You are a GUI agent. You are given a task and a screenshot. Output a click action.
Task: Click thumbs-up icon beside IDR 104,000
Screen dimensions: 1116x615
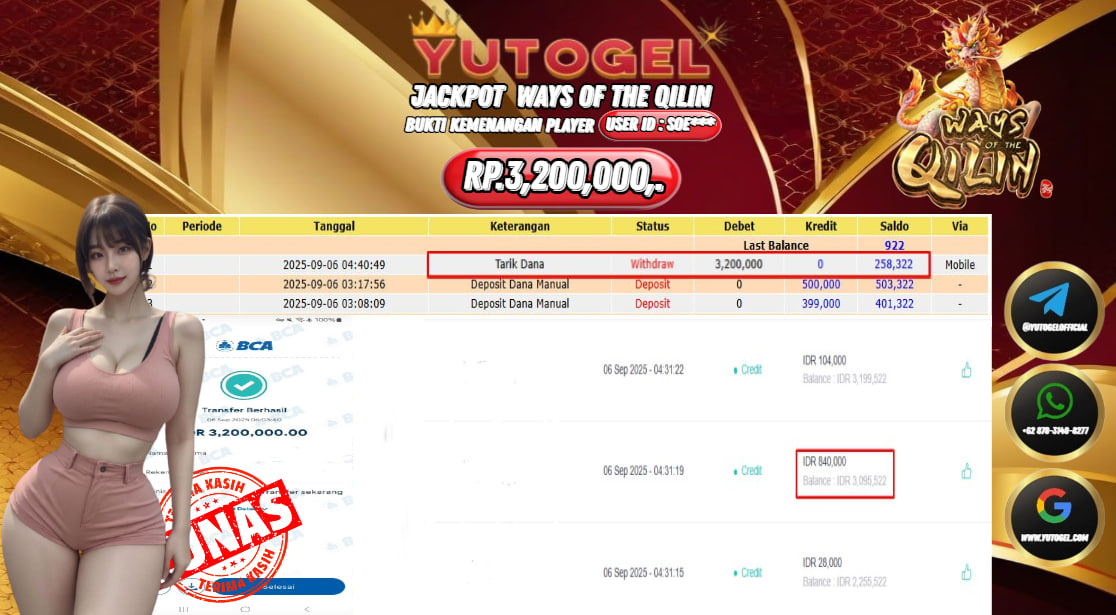966,369
